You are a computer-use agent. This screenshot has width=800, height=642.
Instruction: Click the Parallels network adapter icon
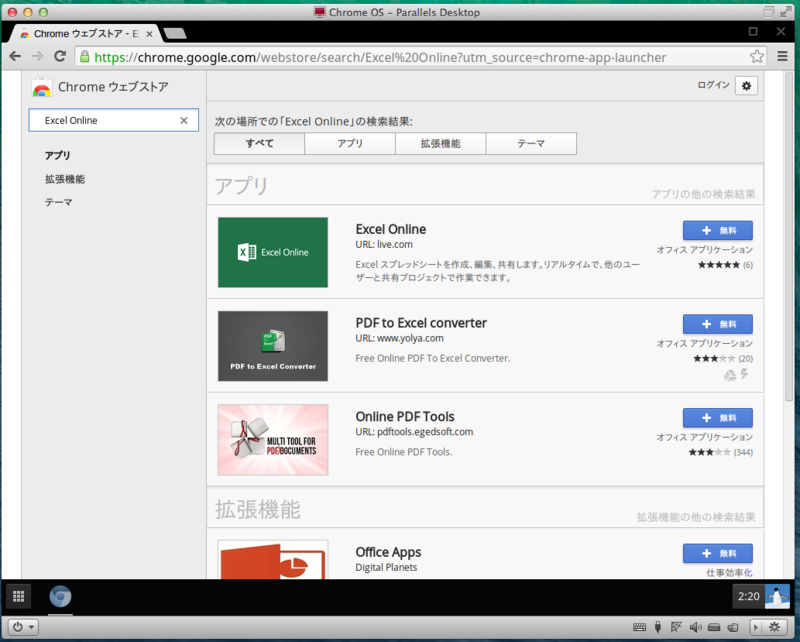click(733, 627)
